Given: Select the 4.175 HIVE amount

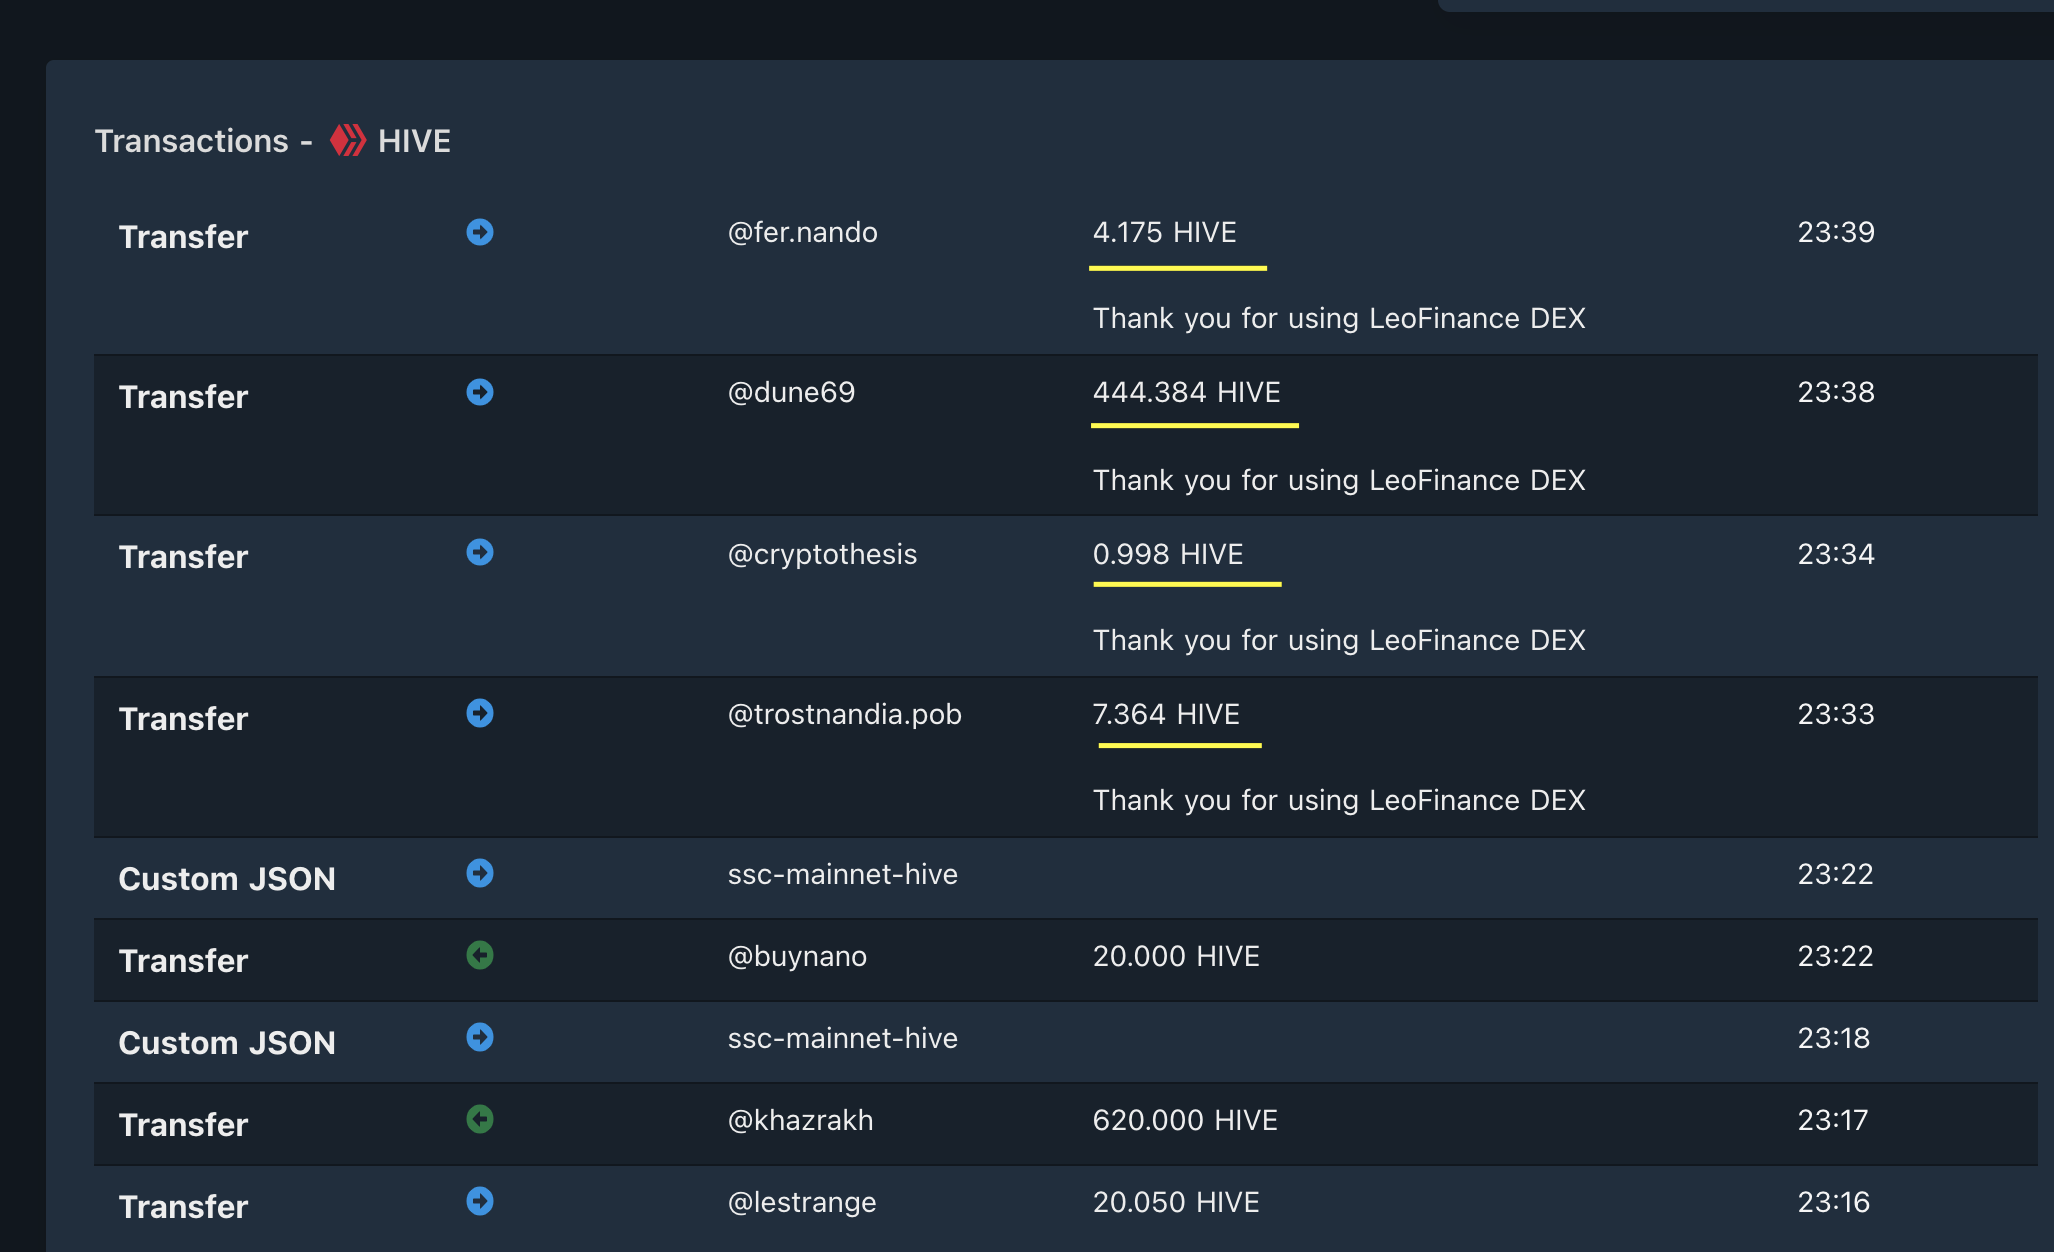Looking at the screenshot, I should 1164,232.
